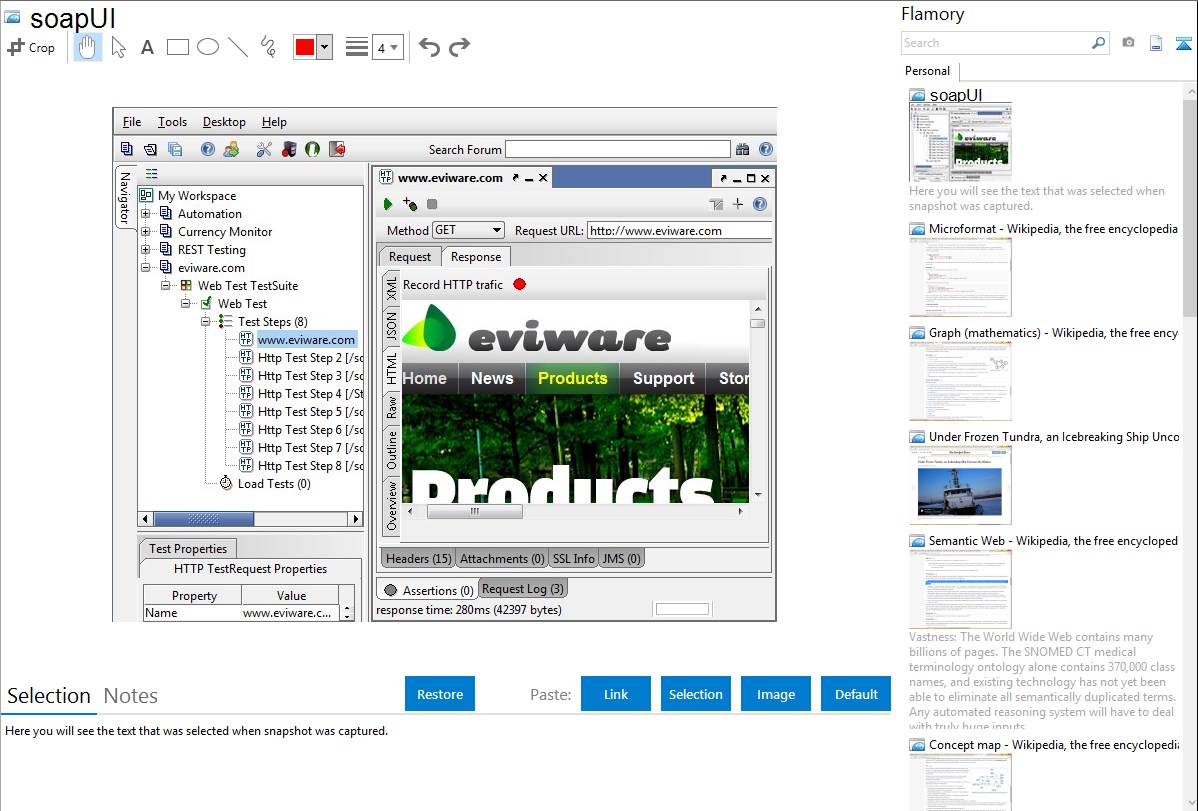The image size is (1198, 811).
Task: Click the Restore button
Action: pos(440,694)
